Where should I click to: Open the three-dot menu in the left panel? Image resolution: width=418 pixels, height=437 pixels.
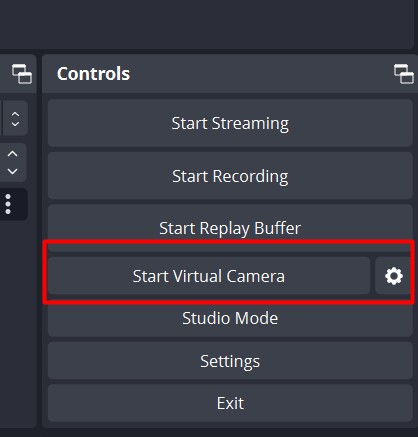(x=8, y=204)
